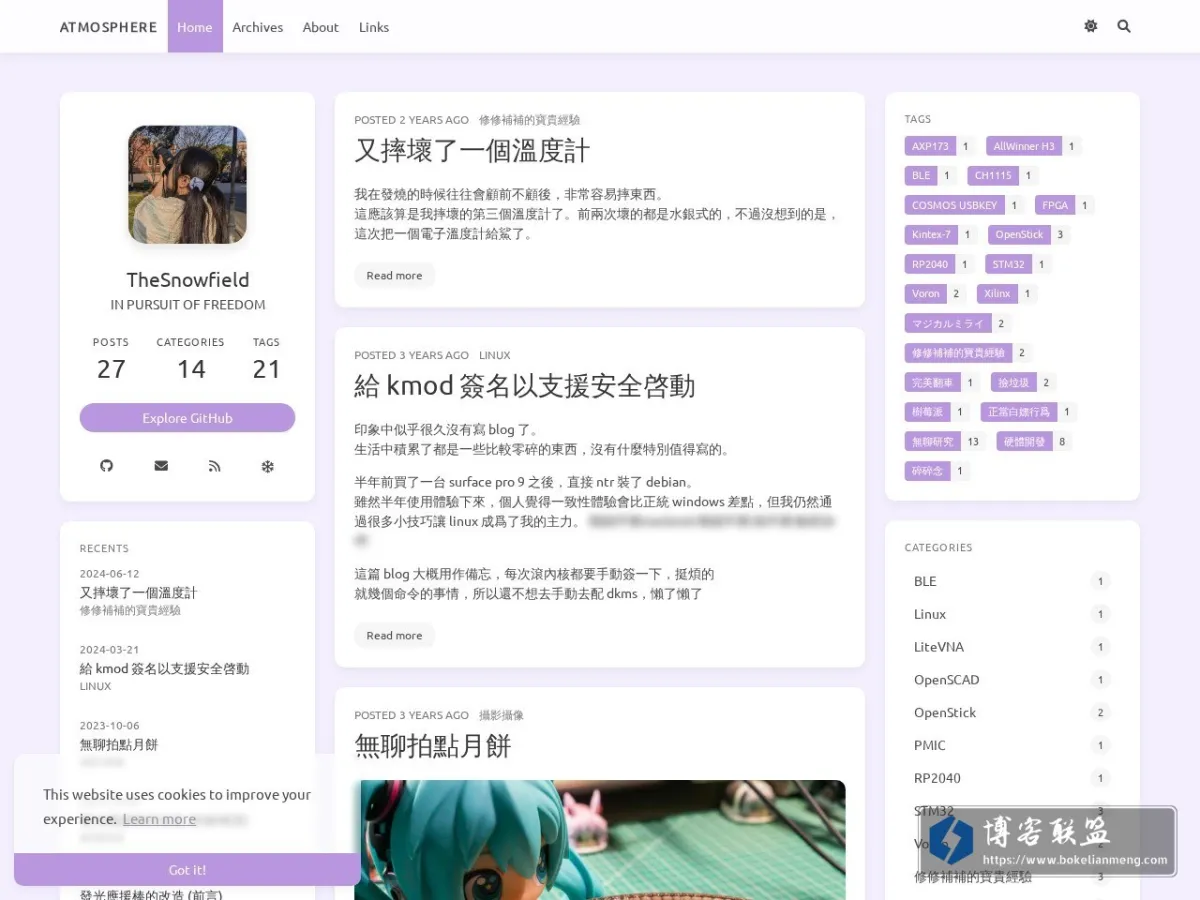Click the snowflake icon in profile card
Screen dimensions: 1200x900
pyautogui.click(x=267, y=466)
